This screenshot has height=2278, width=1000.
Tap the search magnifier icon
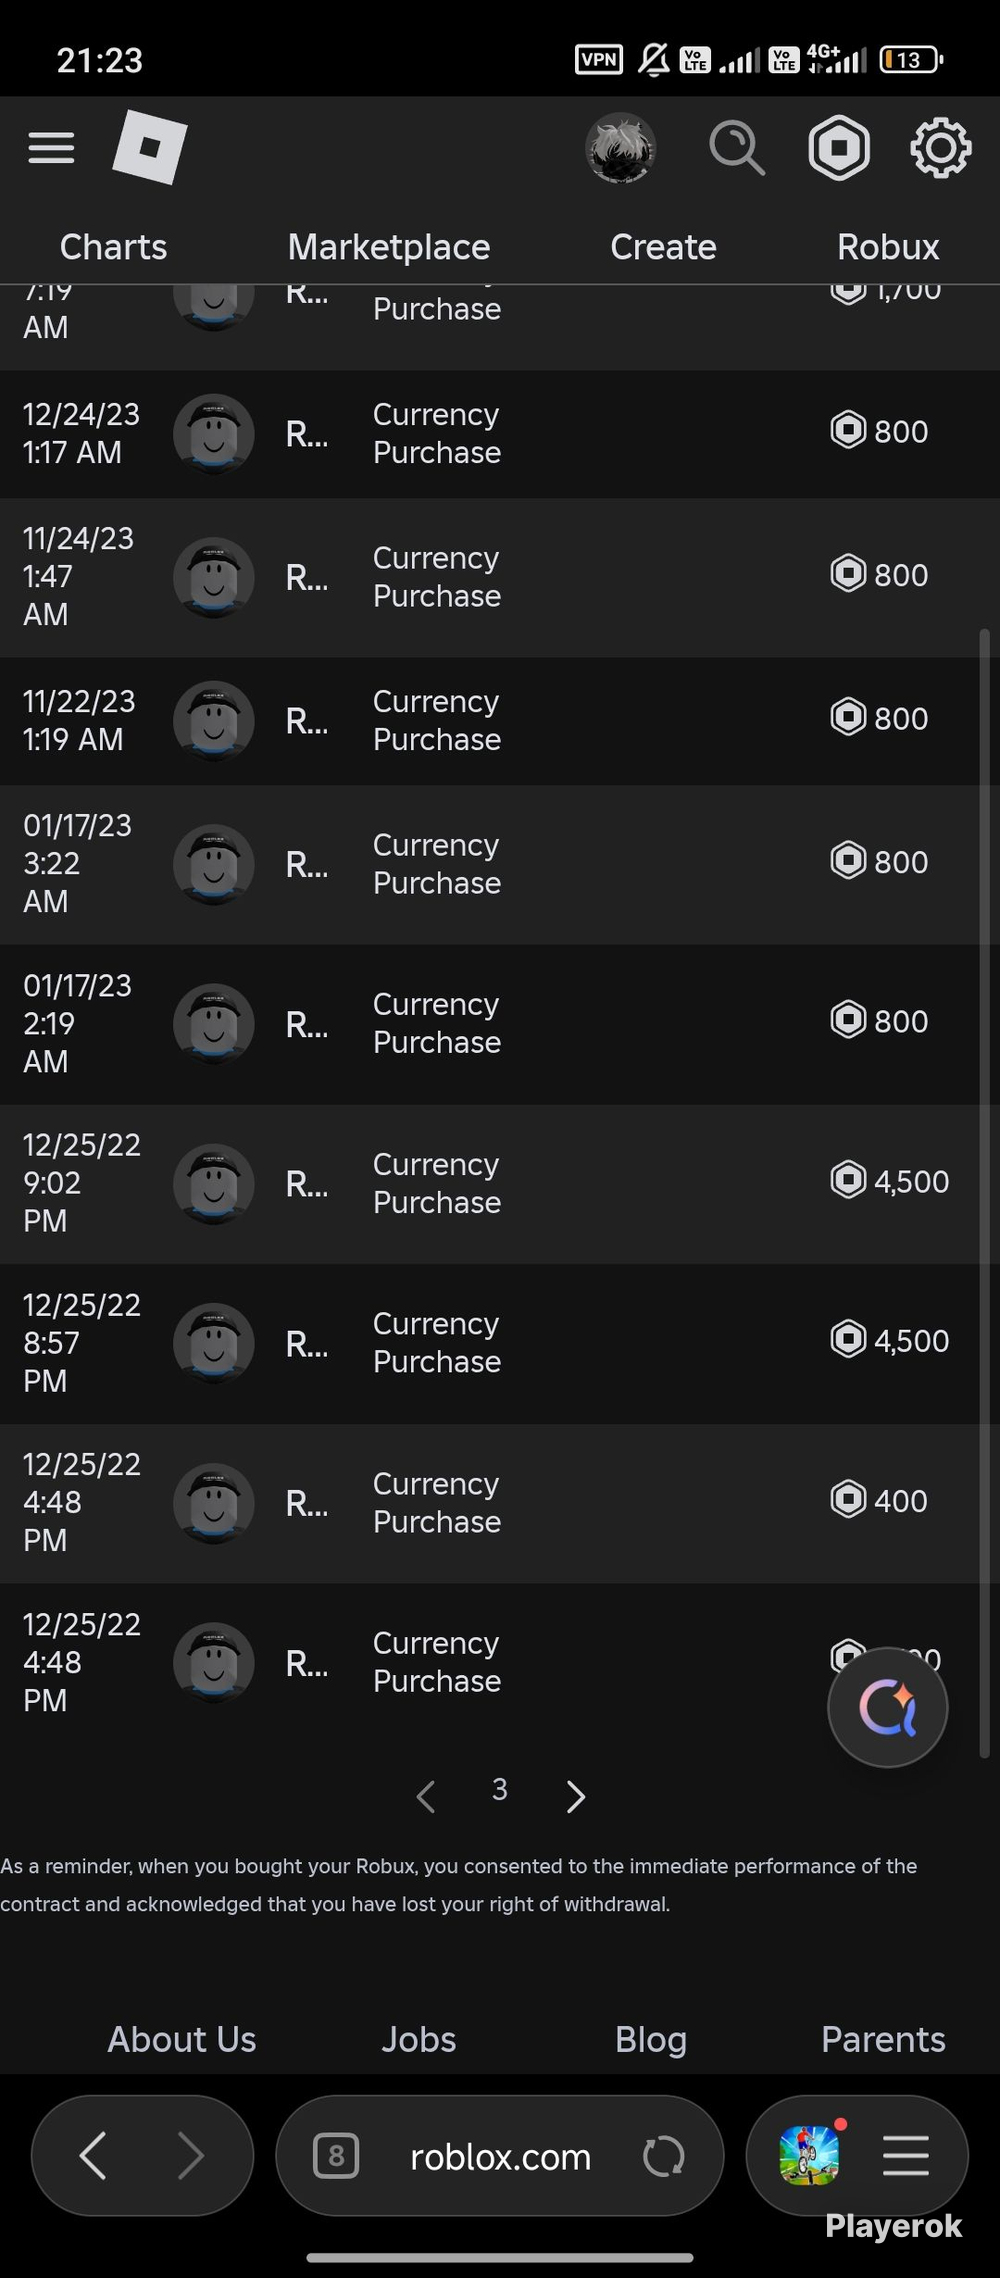737,148
